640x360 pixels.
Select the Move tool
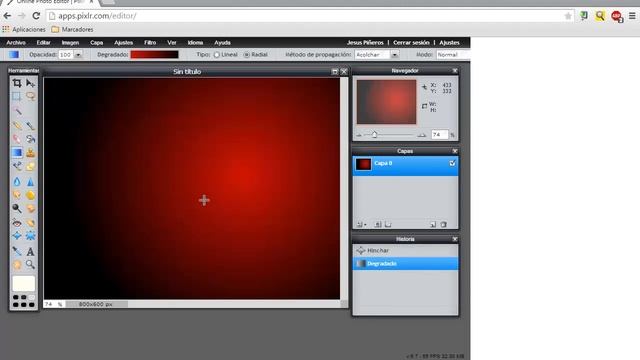point(31,83)
